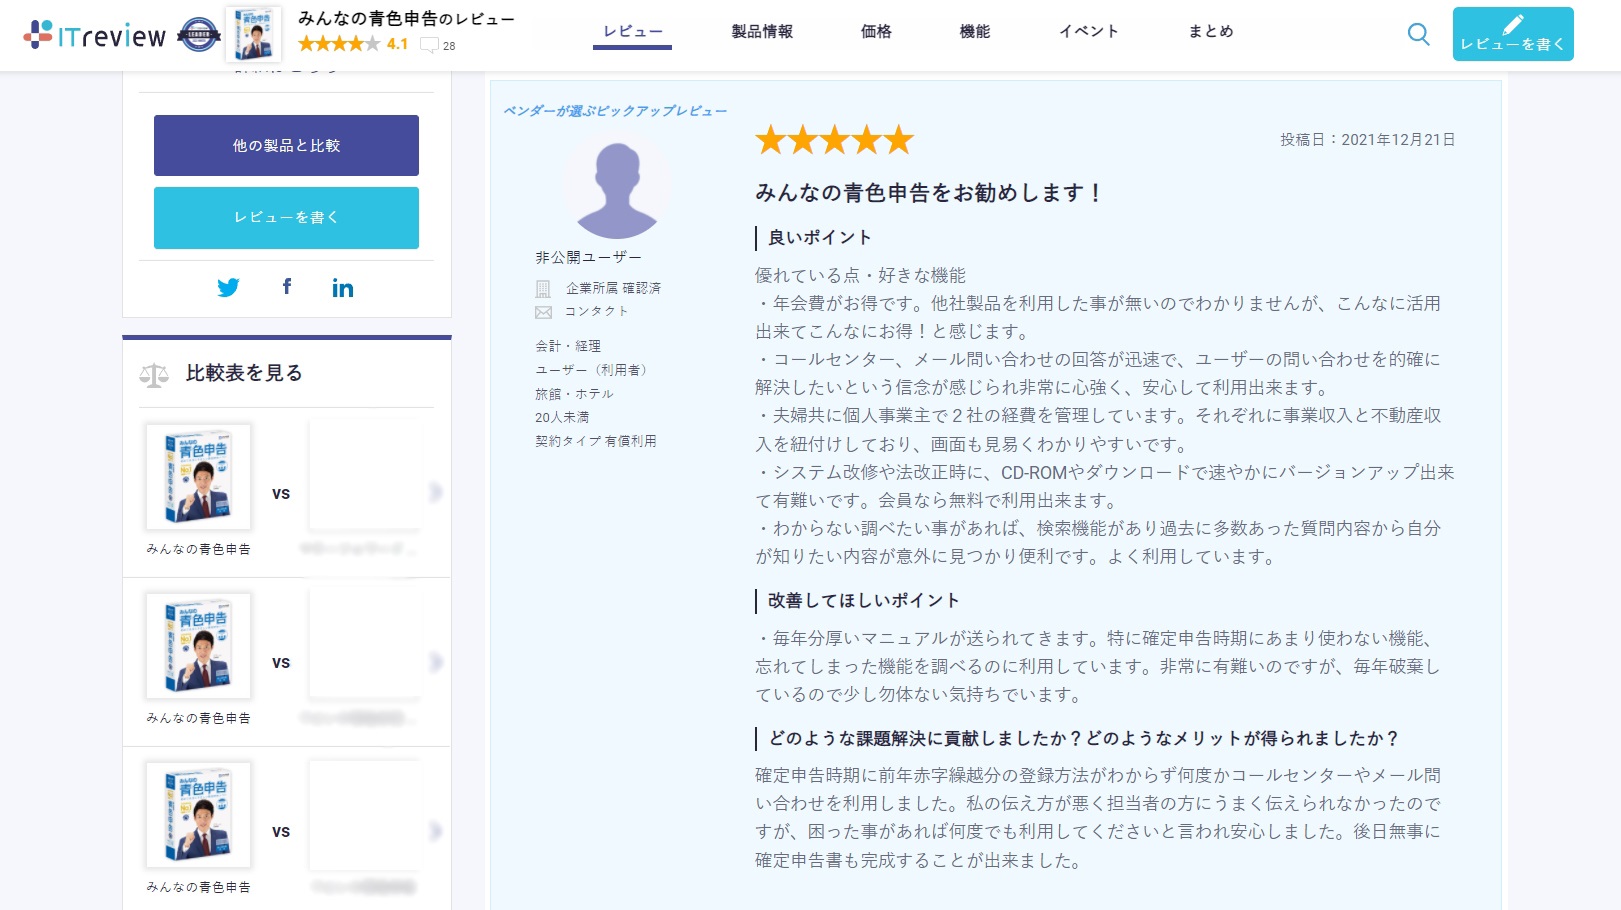The height and width of the screenshot is (910, 1621).
Task: Open the イベント tab
Action: click(1089, 31)
